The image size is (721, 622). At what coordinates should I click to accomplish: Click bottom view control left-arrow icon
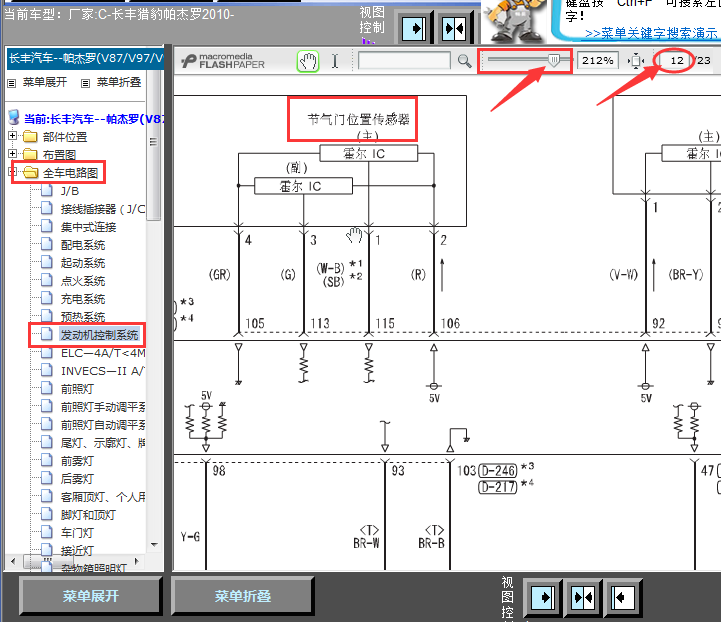[622, 598]
